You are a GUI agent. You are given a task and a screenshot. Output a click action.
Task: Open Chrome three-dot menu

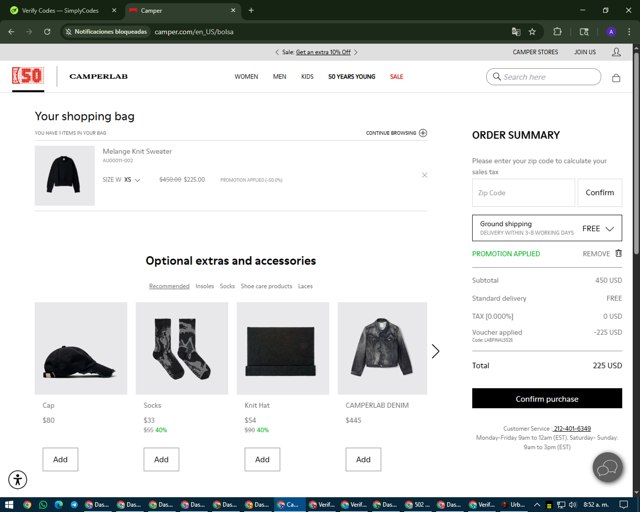[629, 31]
